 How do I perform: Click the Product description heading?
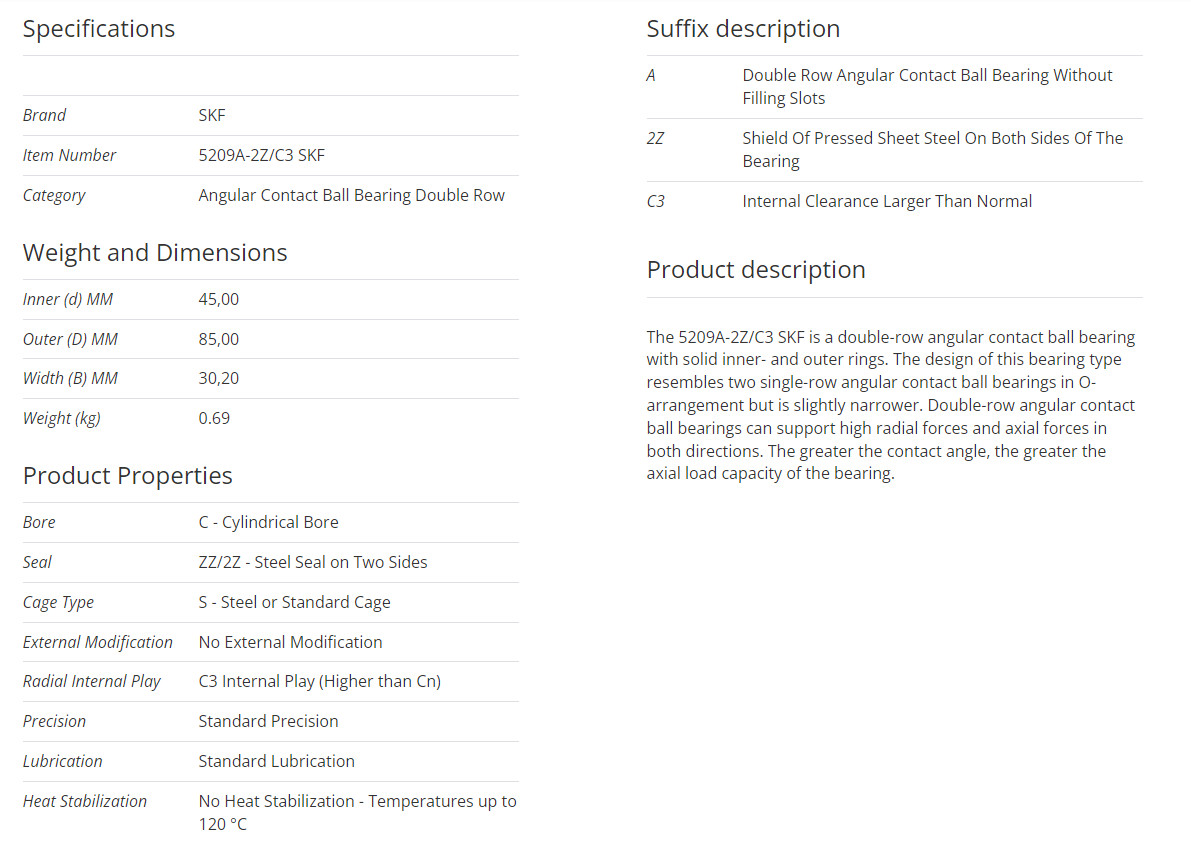(x=756, y=270)
